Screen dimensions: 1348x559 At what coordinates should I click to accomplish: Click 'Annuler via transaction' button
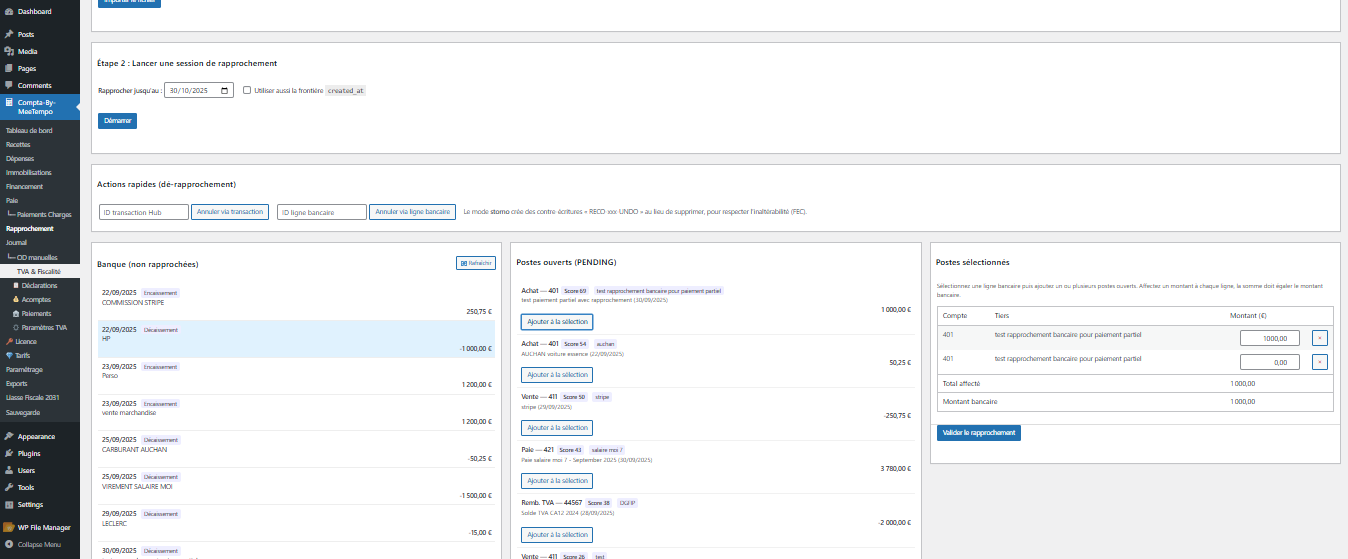(230, 212)
